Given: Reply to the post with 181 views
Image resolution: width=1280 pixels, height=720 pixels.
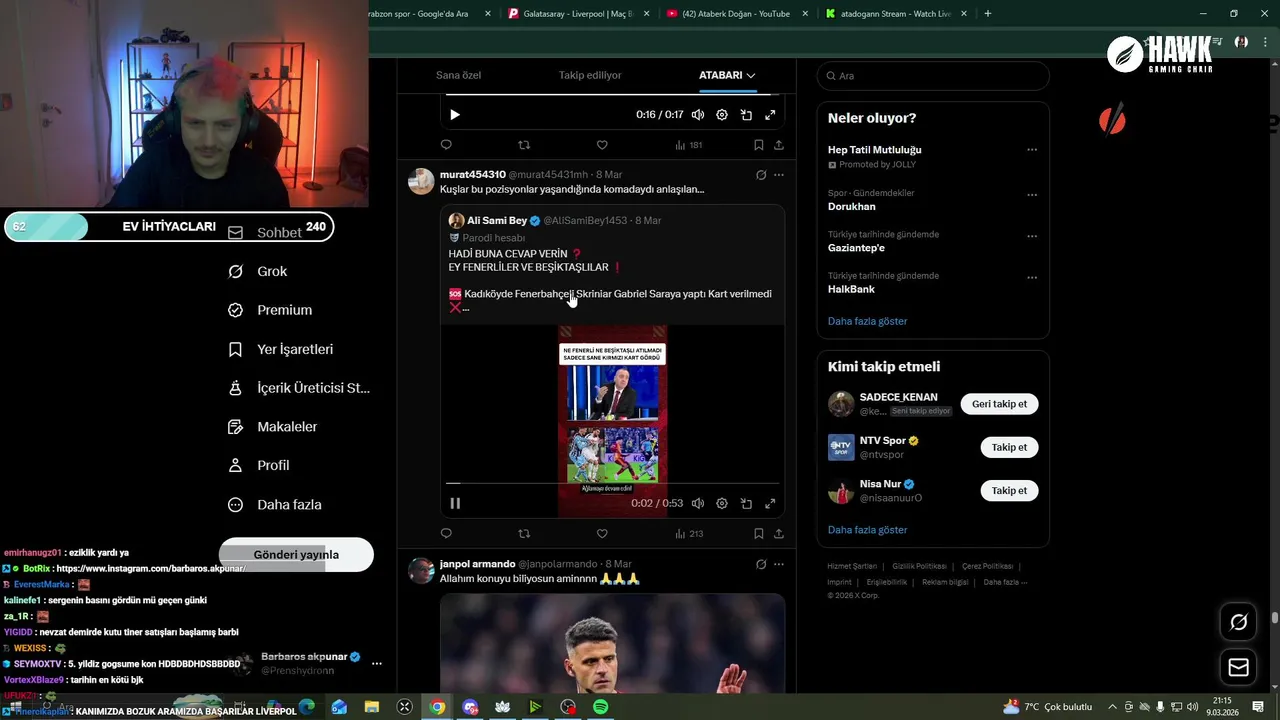Looking at the screenshot, I should (x=446, y=145).
